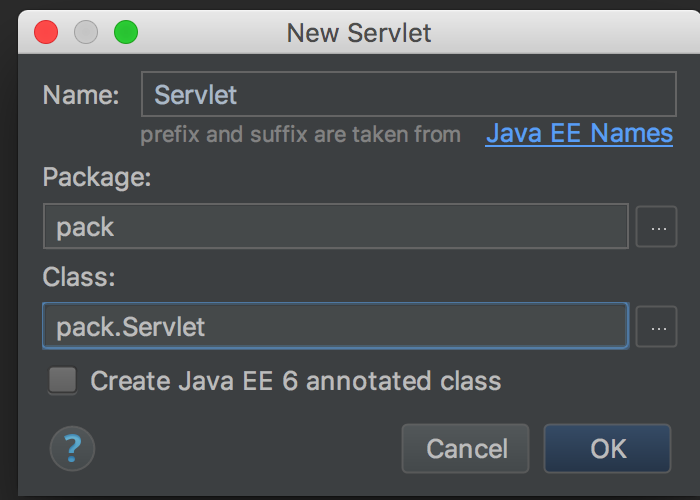Click the 'Name:' label
This screenshot has height=500, width=700.
[81, 95]
